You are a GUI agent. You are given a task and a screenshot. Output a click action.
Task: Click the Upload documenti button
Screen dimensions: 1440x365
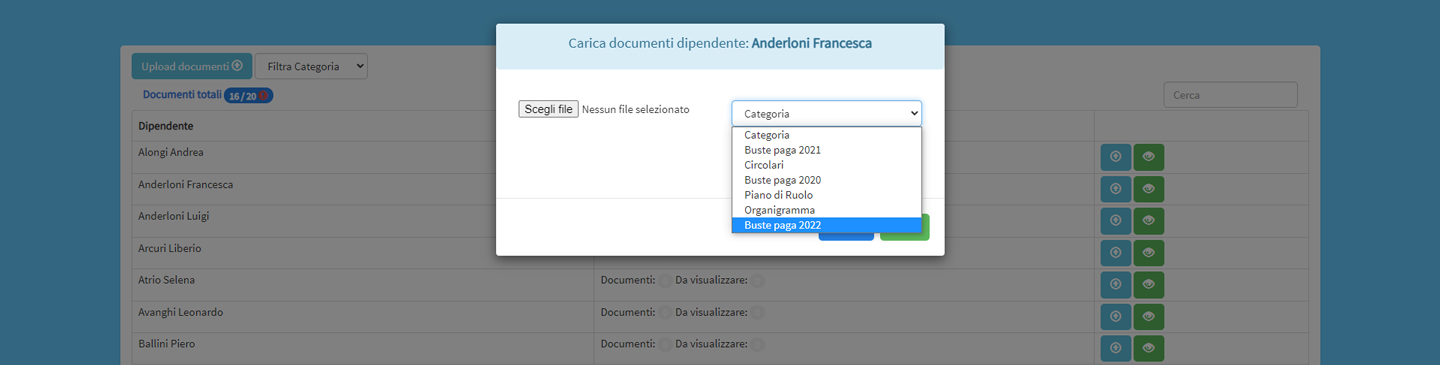pyautogui.click(x=192, y=66)
